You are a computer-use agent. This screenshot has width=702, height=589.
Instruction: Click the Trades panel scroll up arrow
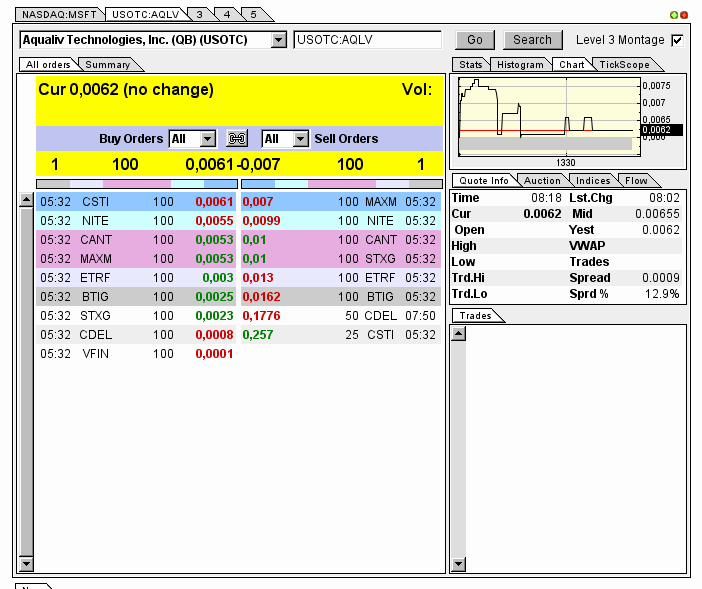click(x=459, y=333)
